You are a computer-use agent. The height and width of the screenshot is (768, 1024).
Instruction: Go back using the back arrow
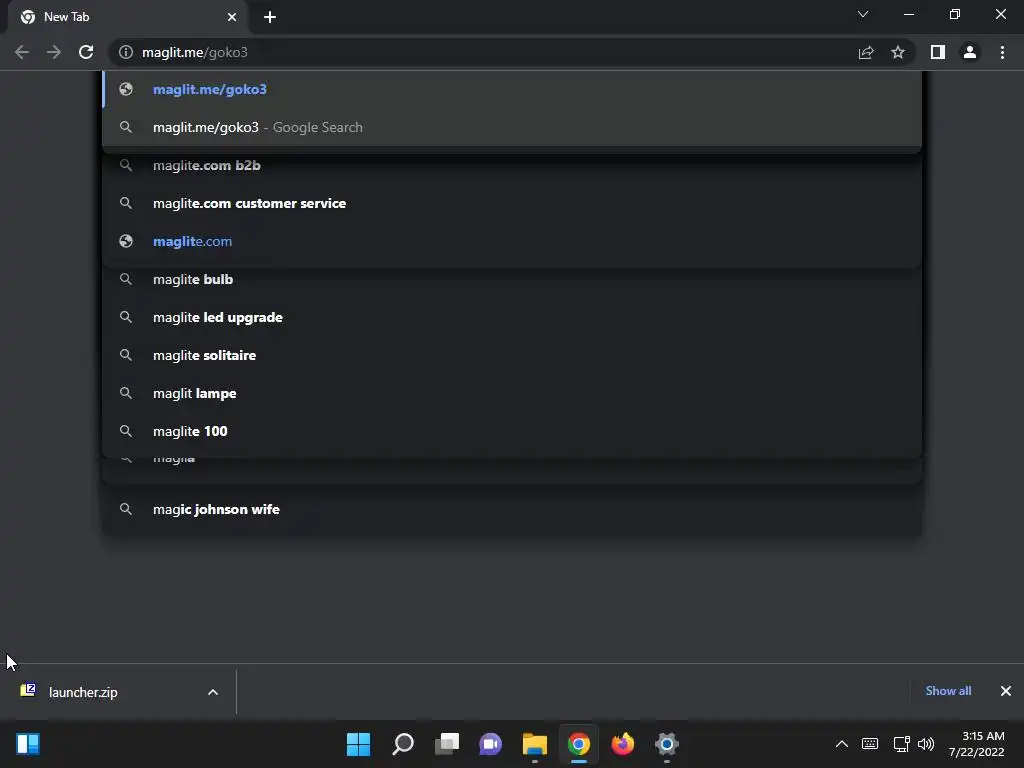(x=22, y=52)
